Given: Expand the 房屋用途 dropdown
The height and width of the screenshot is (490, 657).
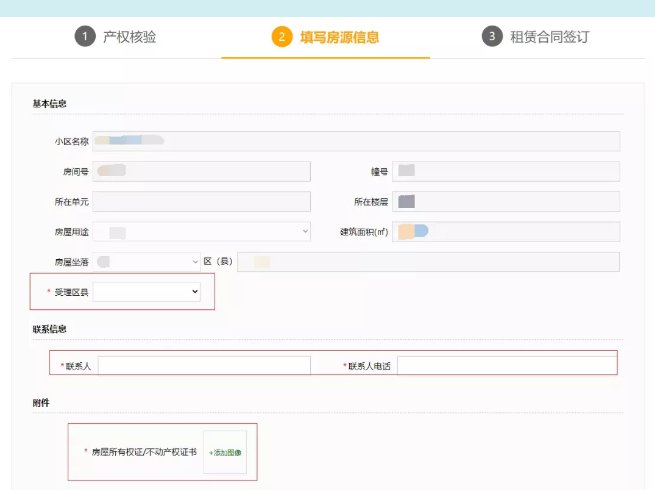Looking at the screenshot, I should tap(201, 232).
